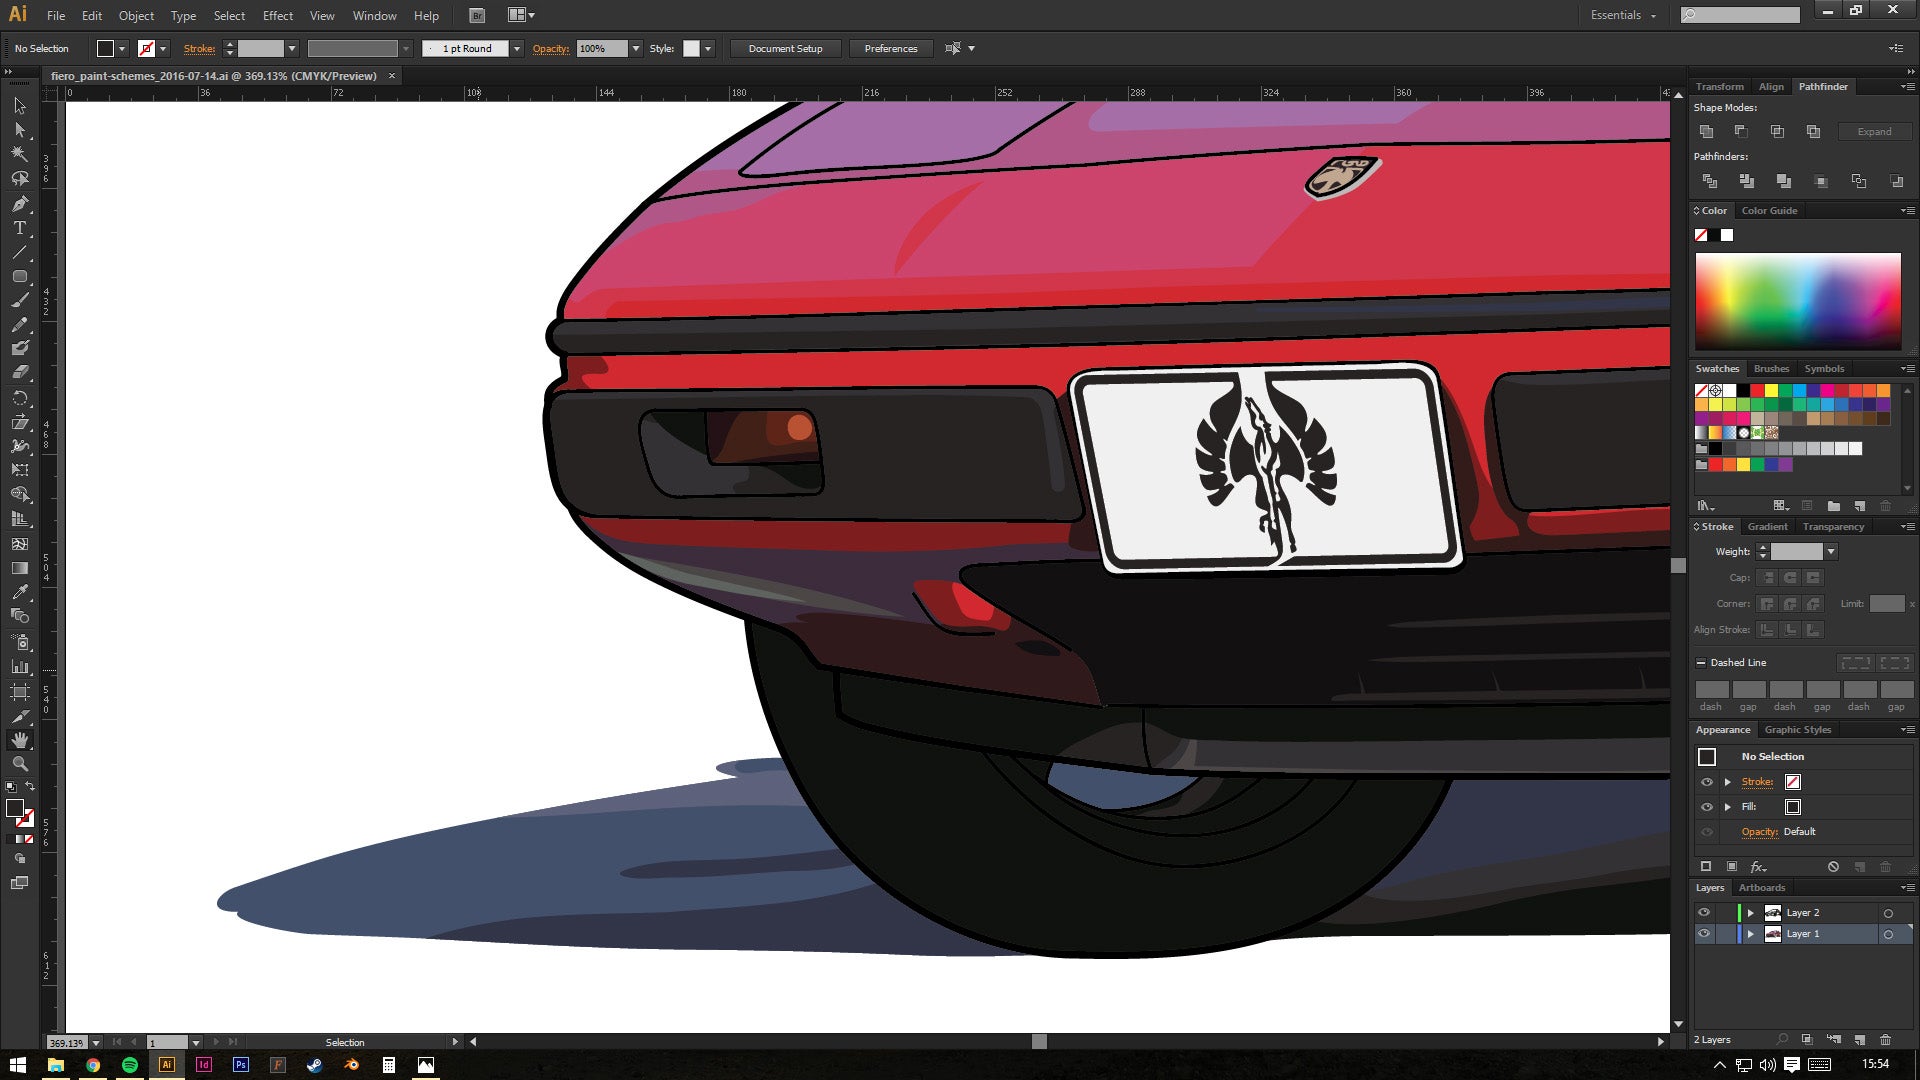
Task: Select the Pencil tool
Action: pos(19,325)
